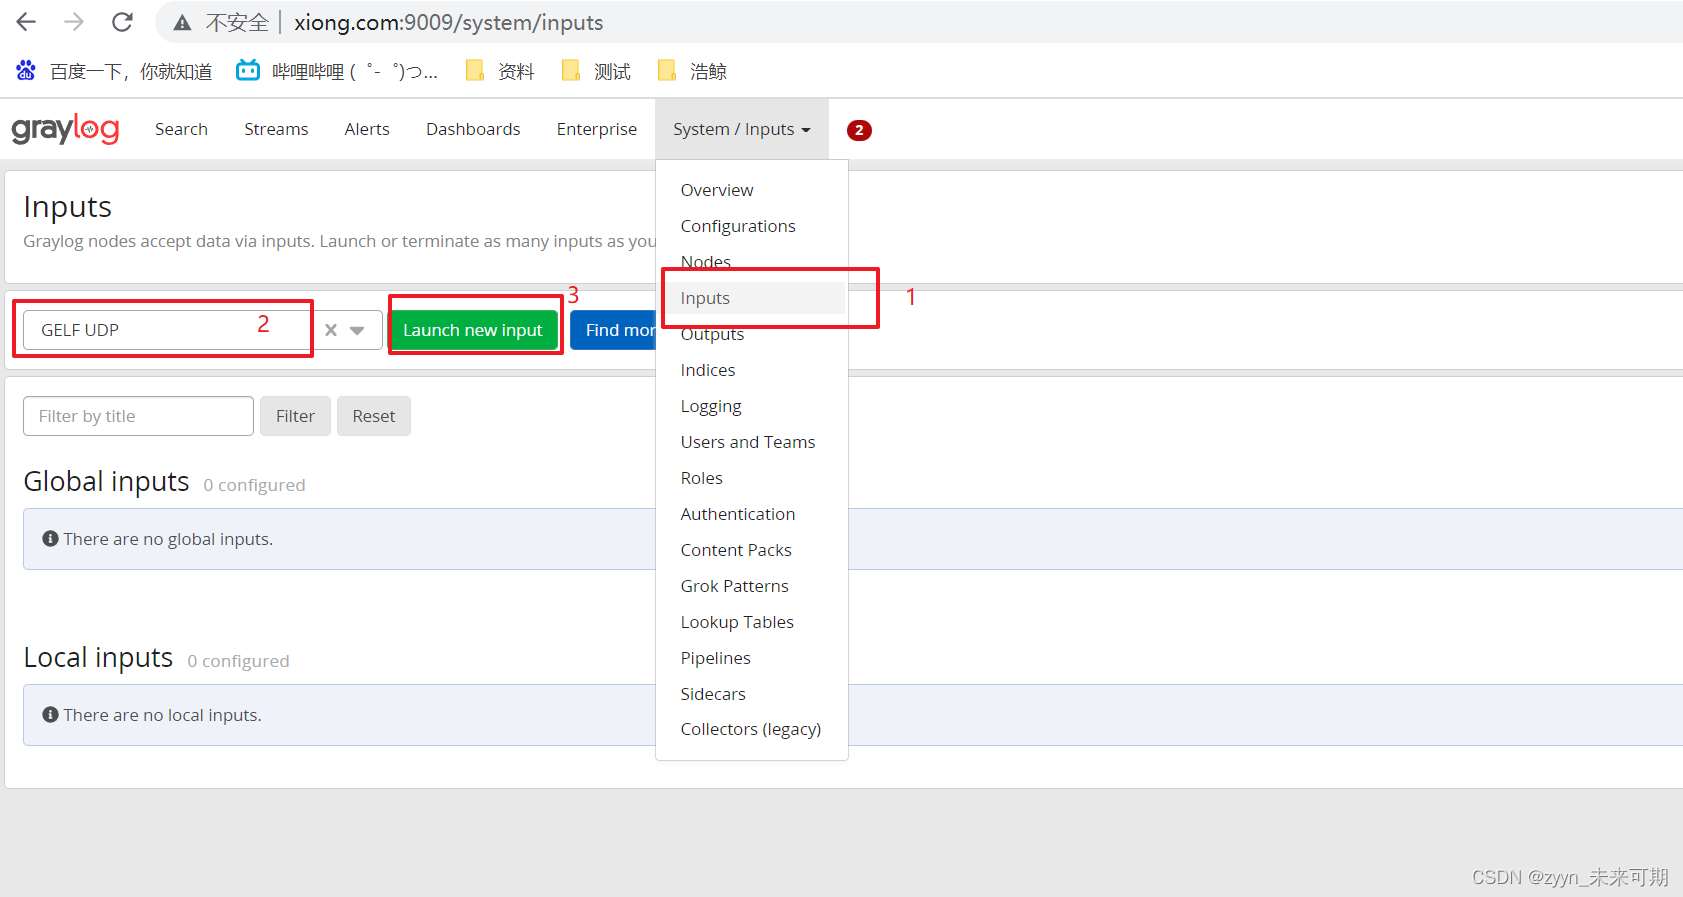Click the Find more inputs button
Image resolution: width=1683 pixels, height=897 pixels.
coord(613,330)
